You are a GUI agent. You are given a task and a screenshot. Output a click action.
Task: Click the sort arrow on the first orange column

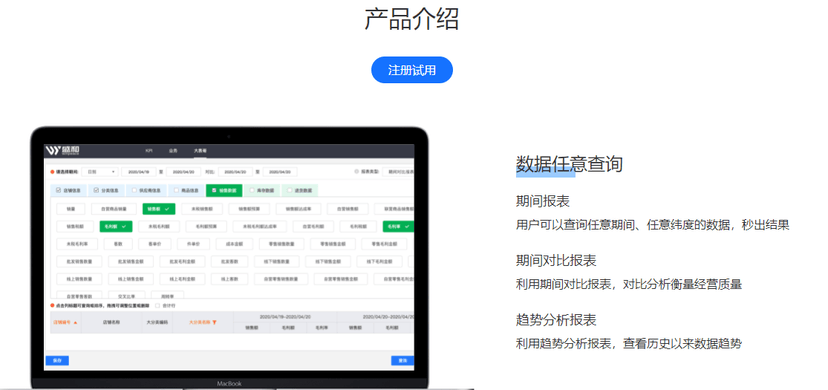(75, 322)
